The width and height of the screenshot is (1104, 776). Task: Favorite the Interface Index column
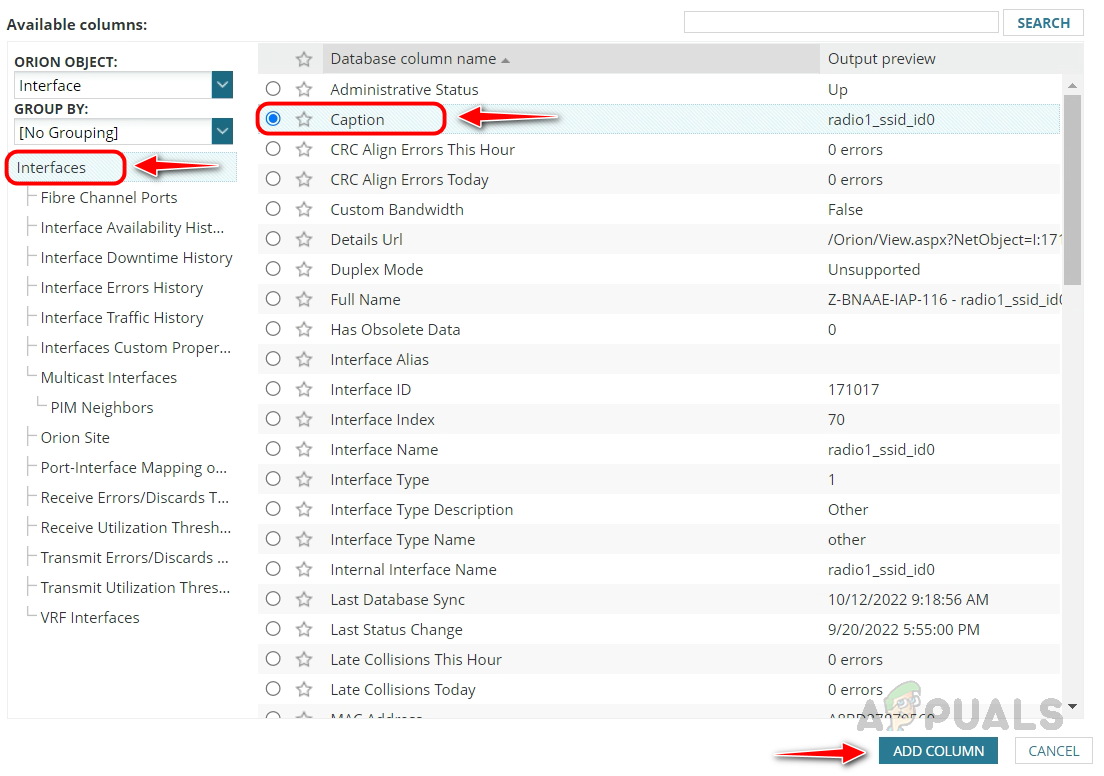click(x=303, y=419)
